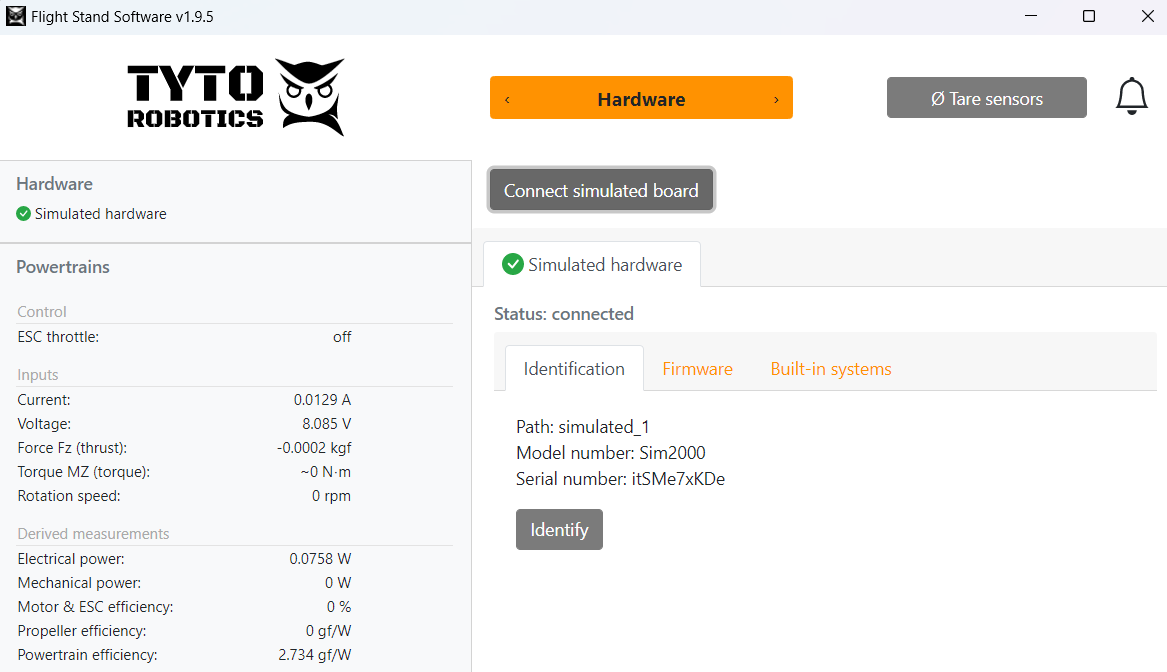Select the Identification tab

point(574,369)
